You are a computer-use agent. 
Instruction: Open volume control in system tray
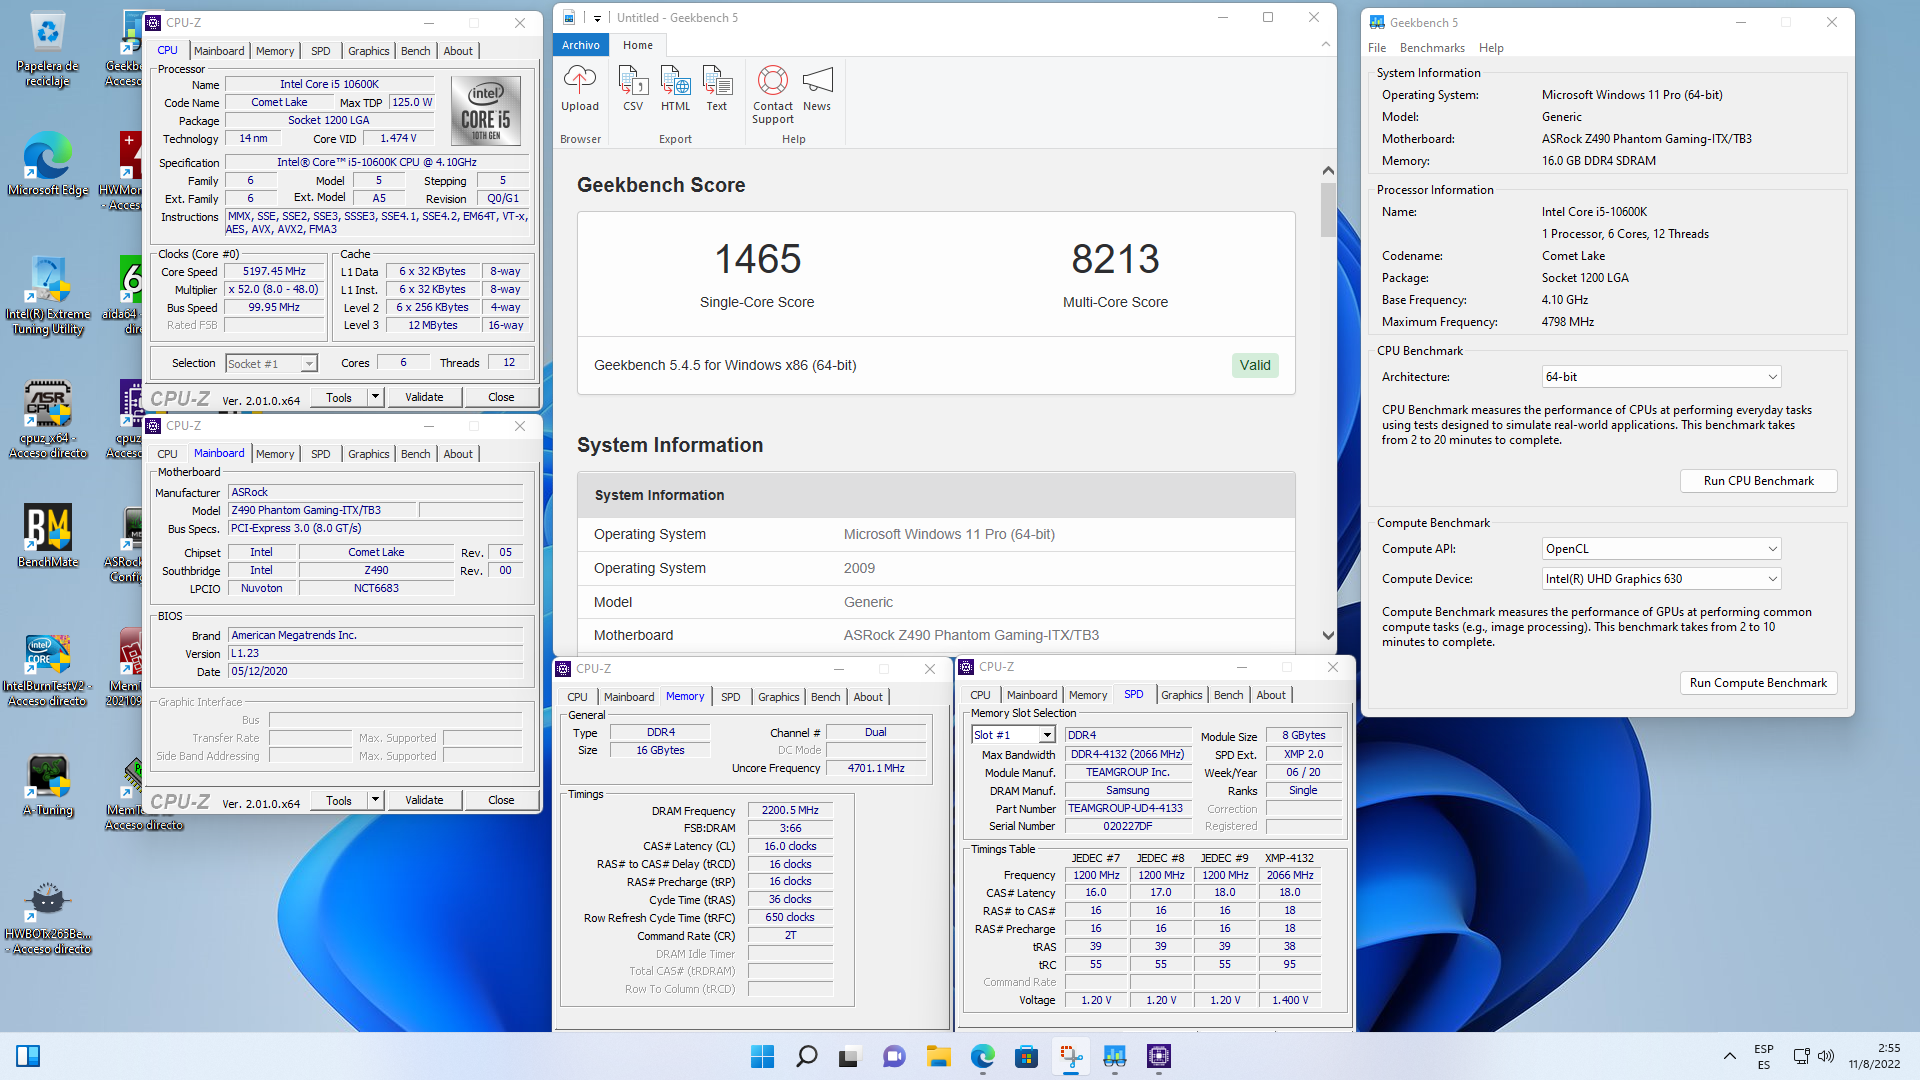click(1826, 1056)
